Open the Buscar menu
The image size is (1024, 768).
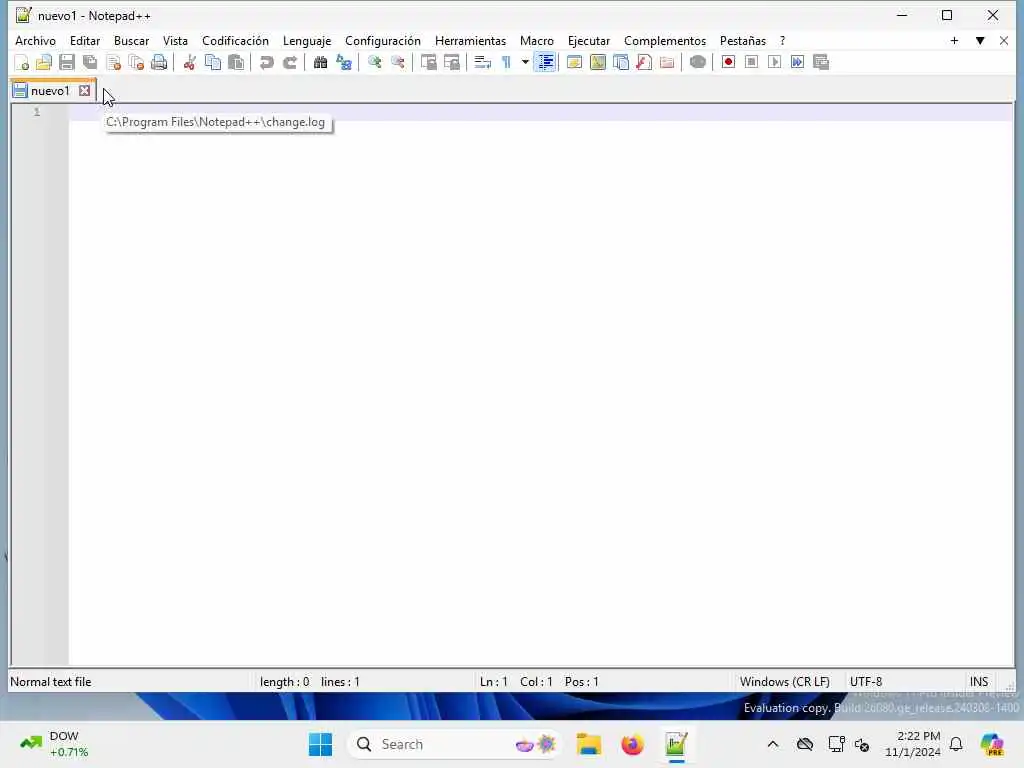(x=131, y=40)
